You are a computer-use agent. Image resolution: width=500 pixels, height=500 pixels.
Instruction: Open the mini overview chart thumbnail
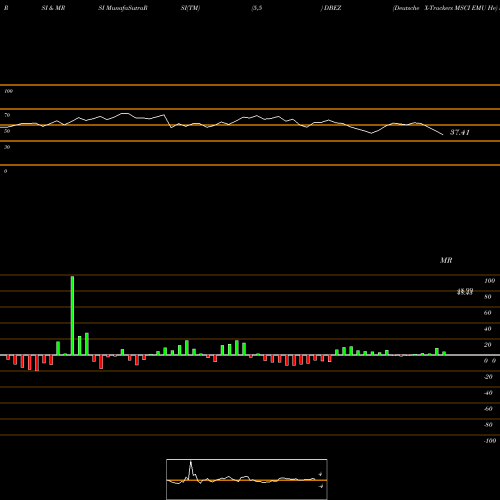(247, 479)
